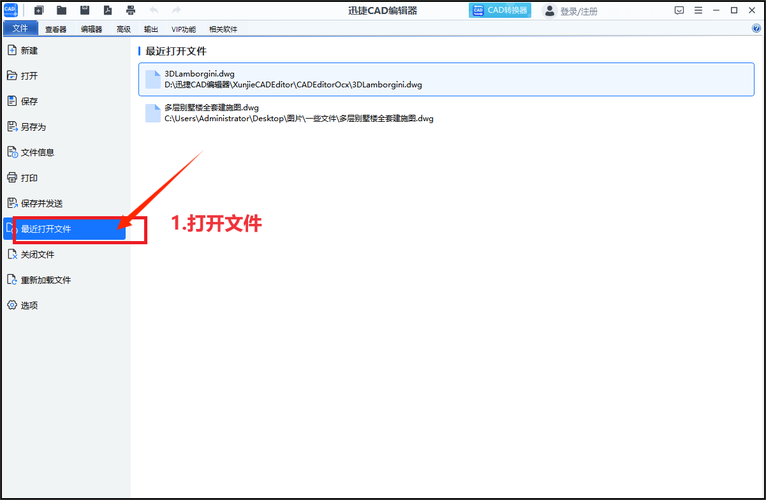Click the open folder icon in quick toolbar
The width and height of the screenshot is (766, 500).
(x=62, y=10)
